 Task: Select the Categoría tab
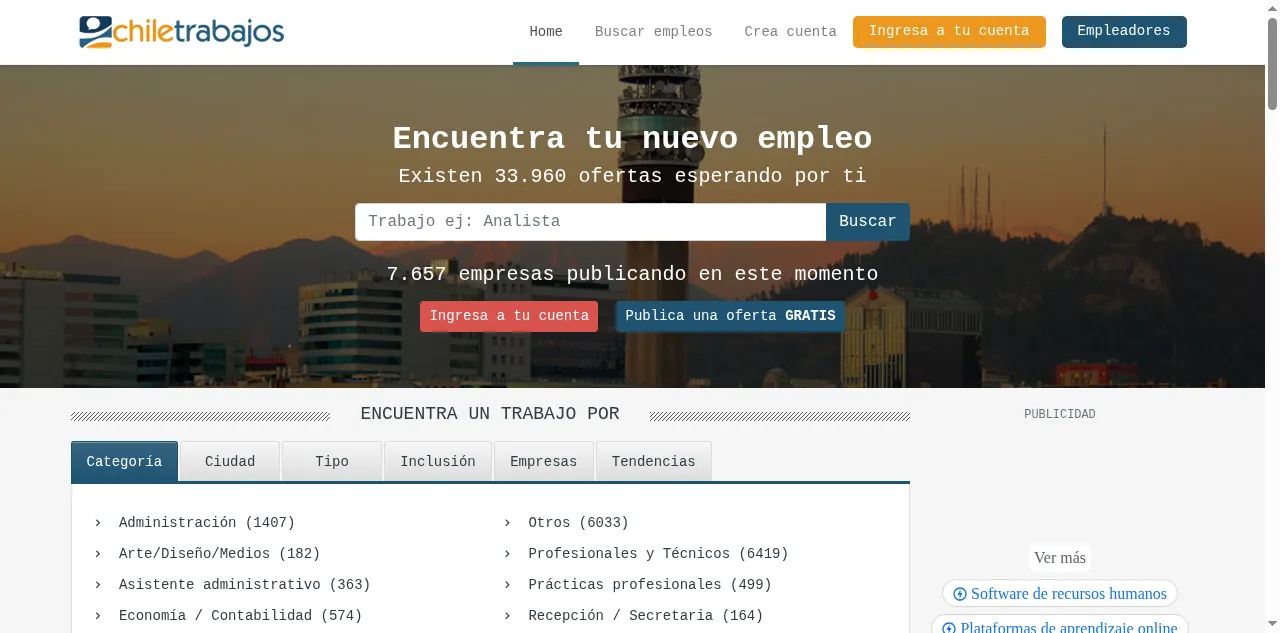coord(124,462)
